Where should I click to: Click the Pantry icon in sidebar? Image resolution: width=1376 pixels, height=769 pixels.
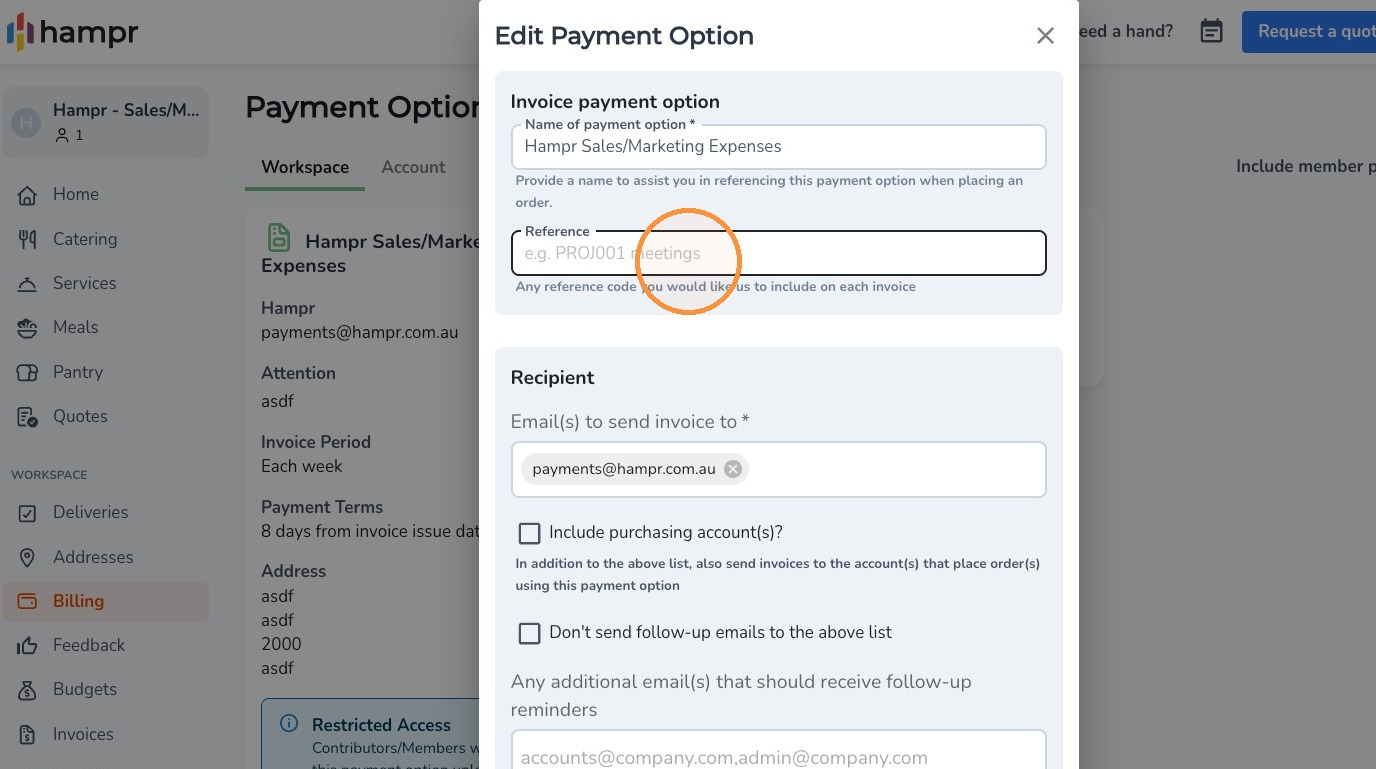(28, 373)
